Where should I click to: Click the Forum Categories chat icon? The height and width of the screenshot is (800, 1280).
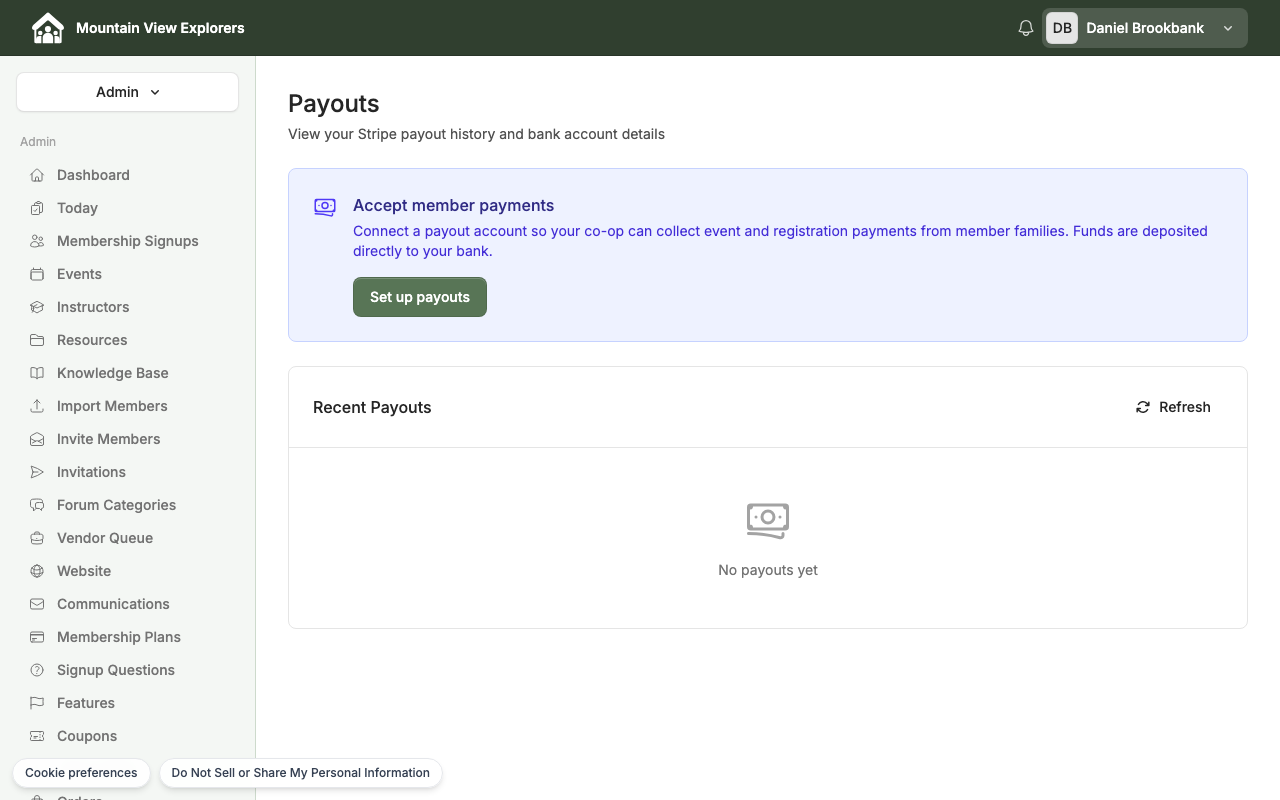point(37,505)
